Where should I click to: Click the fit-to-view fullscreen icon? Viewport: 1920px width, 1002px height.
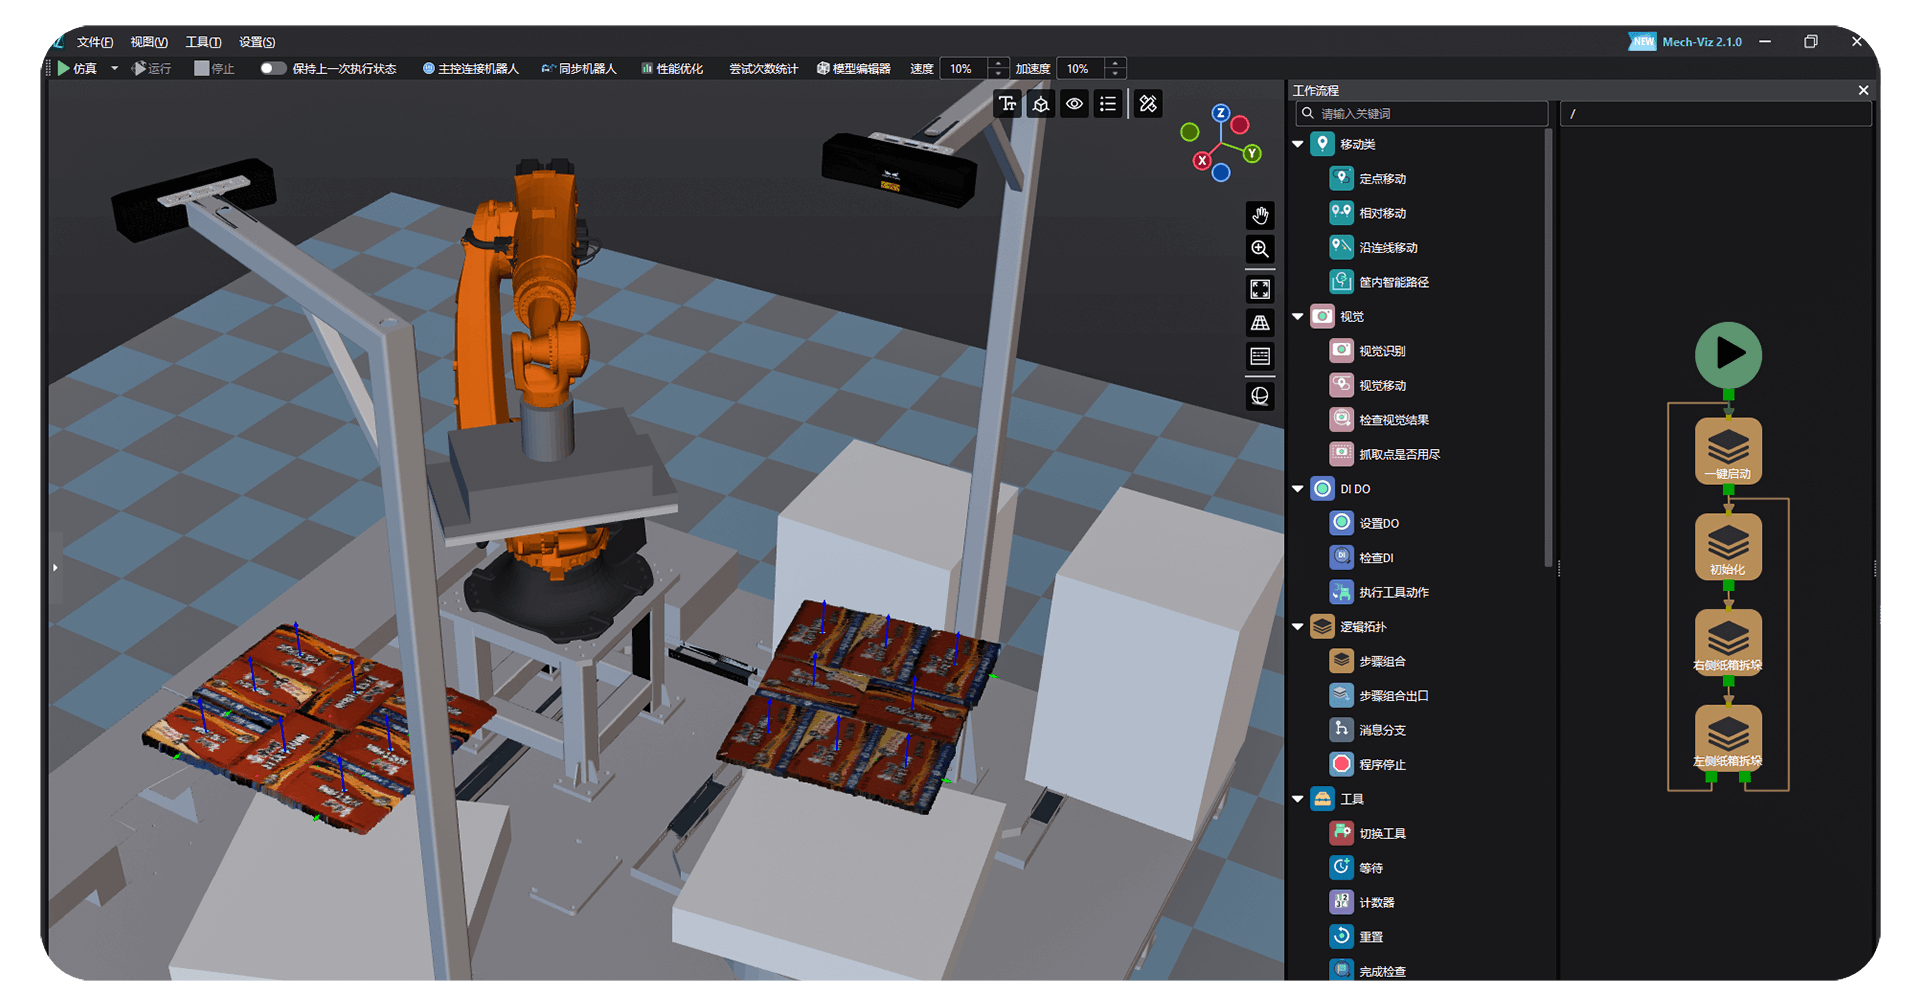(1260, 289)
